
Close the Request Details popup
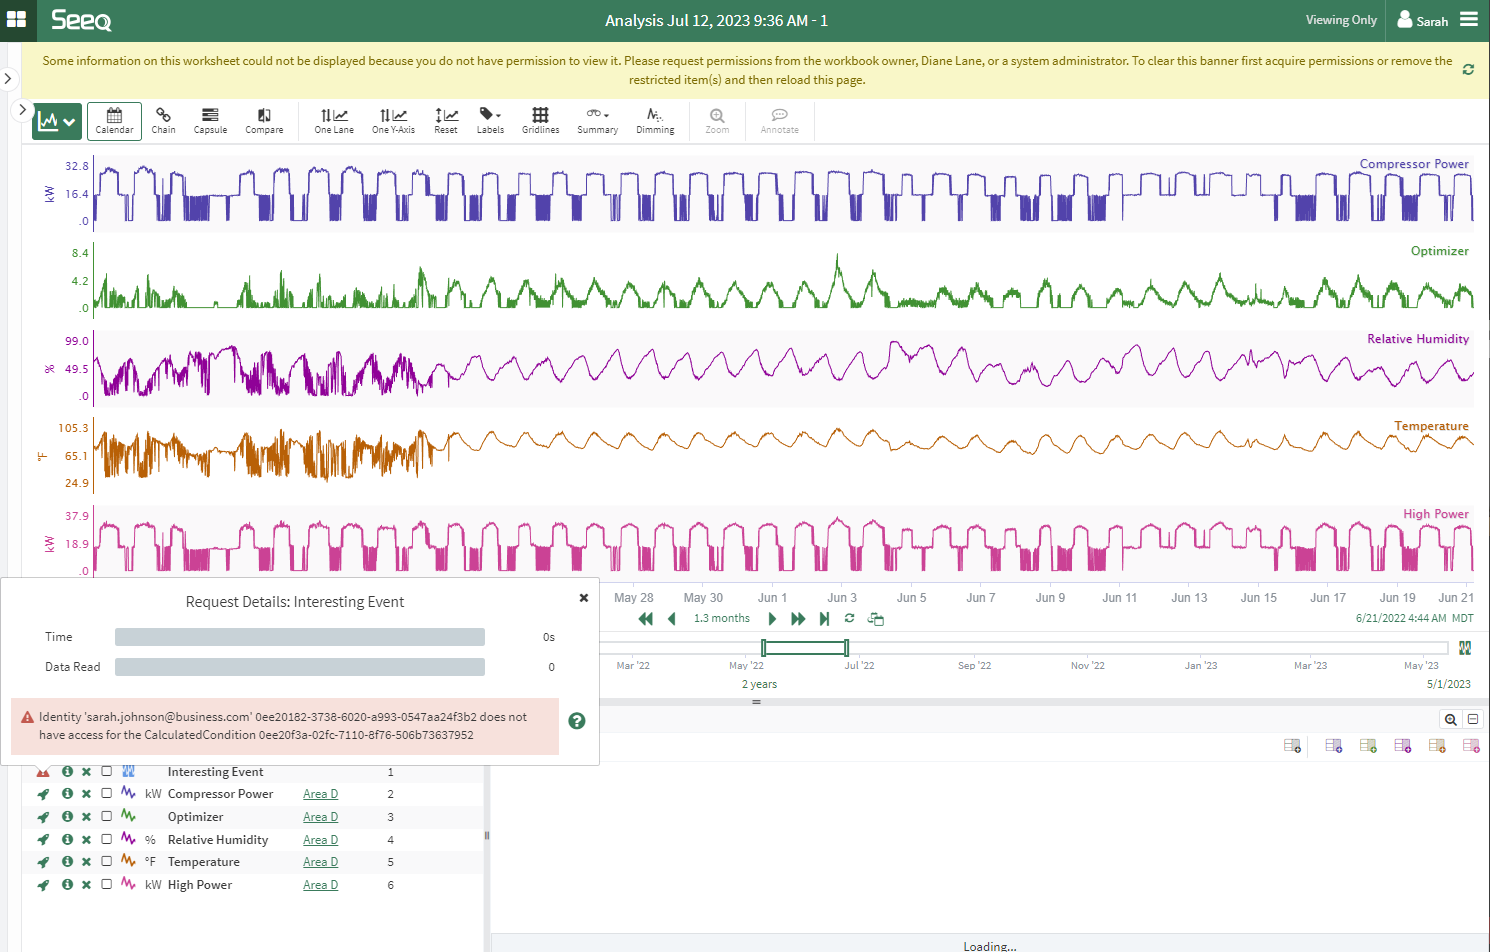[584, 598]
